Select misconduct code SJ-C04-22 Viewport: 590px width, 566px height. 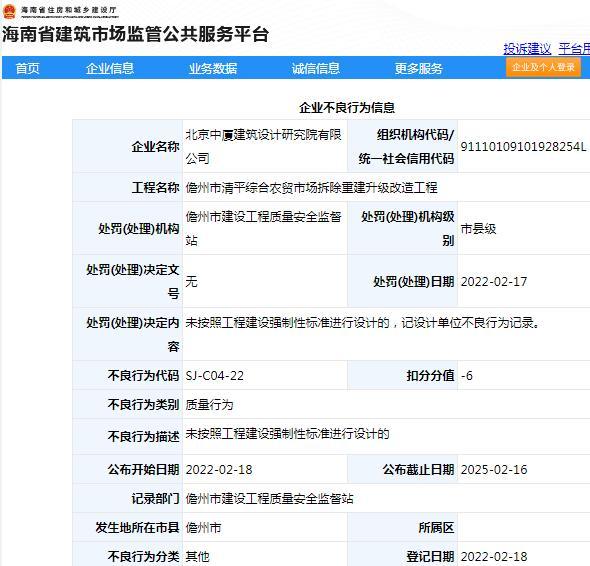pyautogui.click(x=214, y=376)
